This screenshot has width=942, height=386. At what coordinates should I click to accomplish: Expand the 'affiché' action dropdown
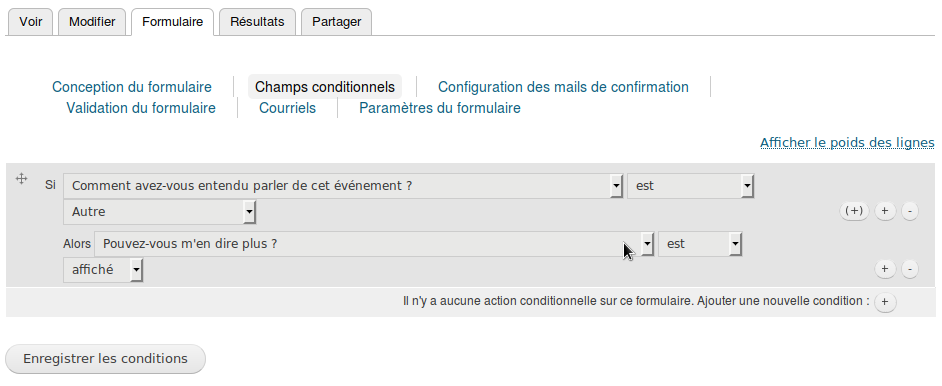click(103, 270)
